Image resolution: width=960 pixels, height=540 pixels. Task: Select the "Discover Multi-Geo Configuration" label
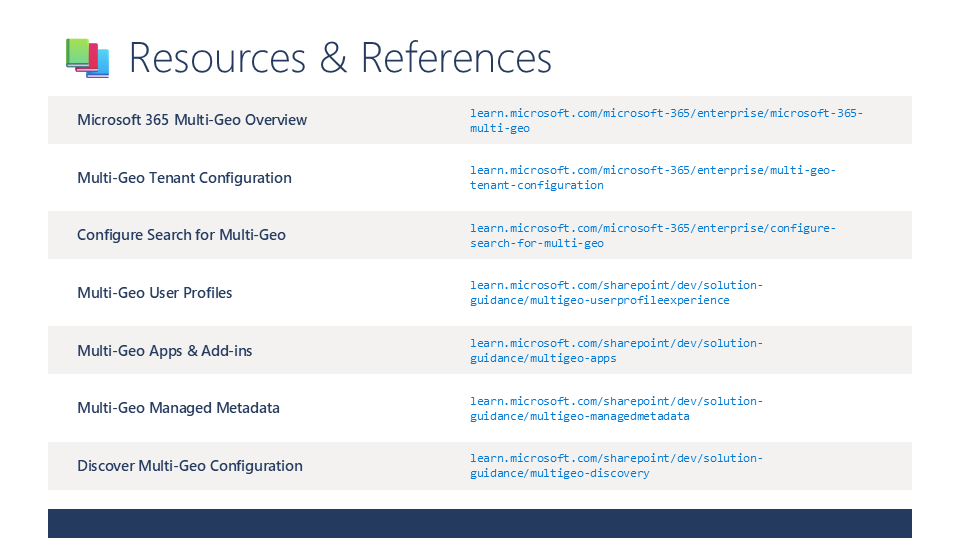[x=189, y=466]
